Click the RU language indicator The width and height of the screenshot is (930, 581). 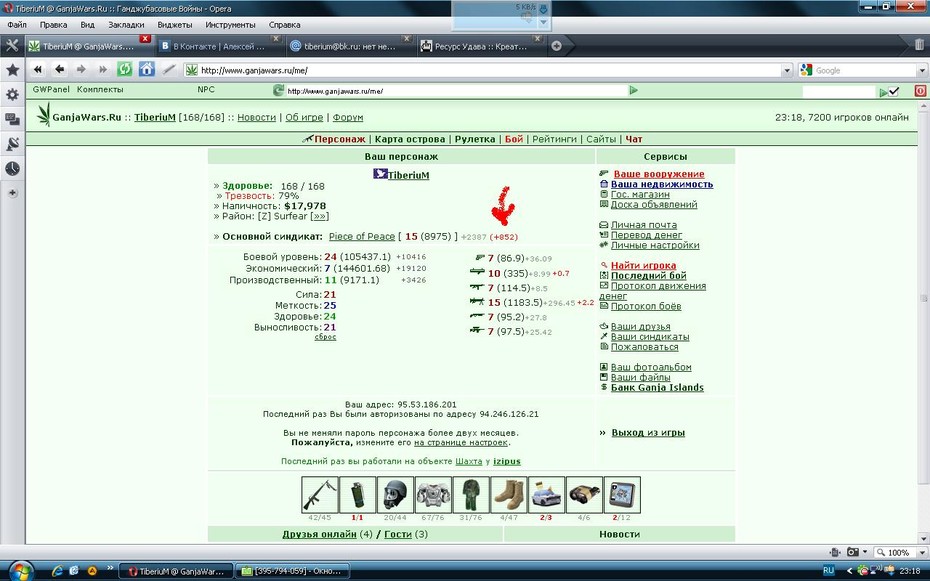(829, 571)
